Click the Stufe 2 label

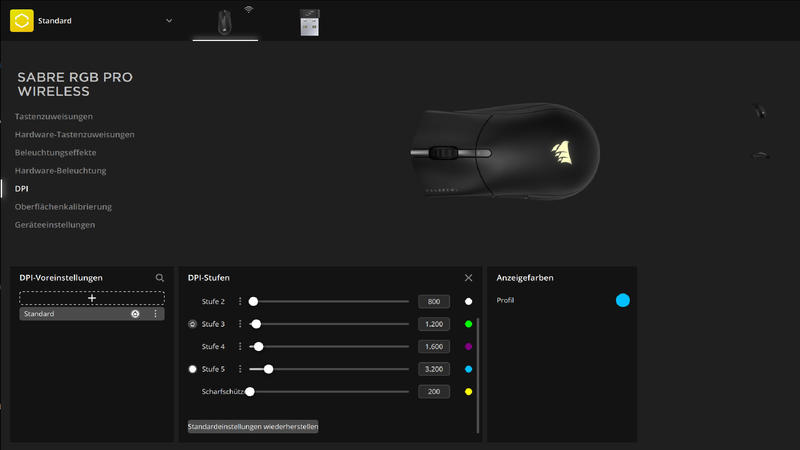point(213,302)
